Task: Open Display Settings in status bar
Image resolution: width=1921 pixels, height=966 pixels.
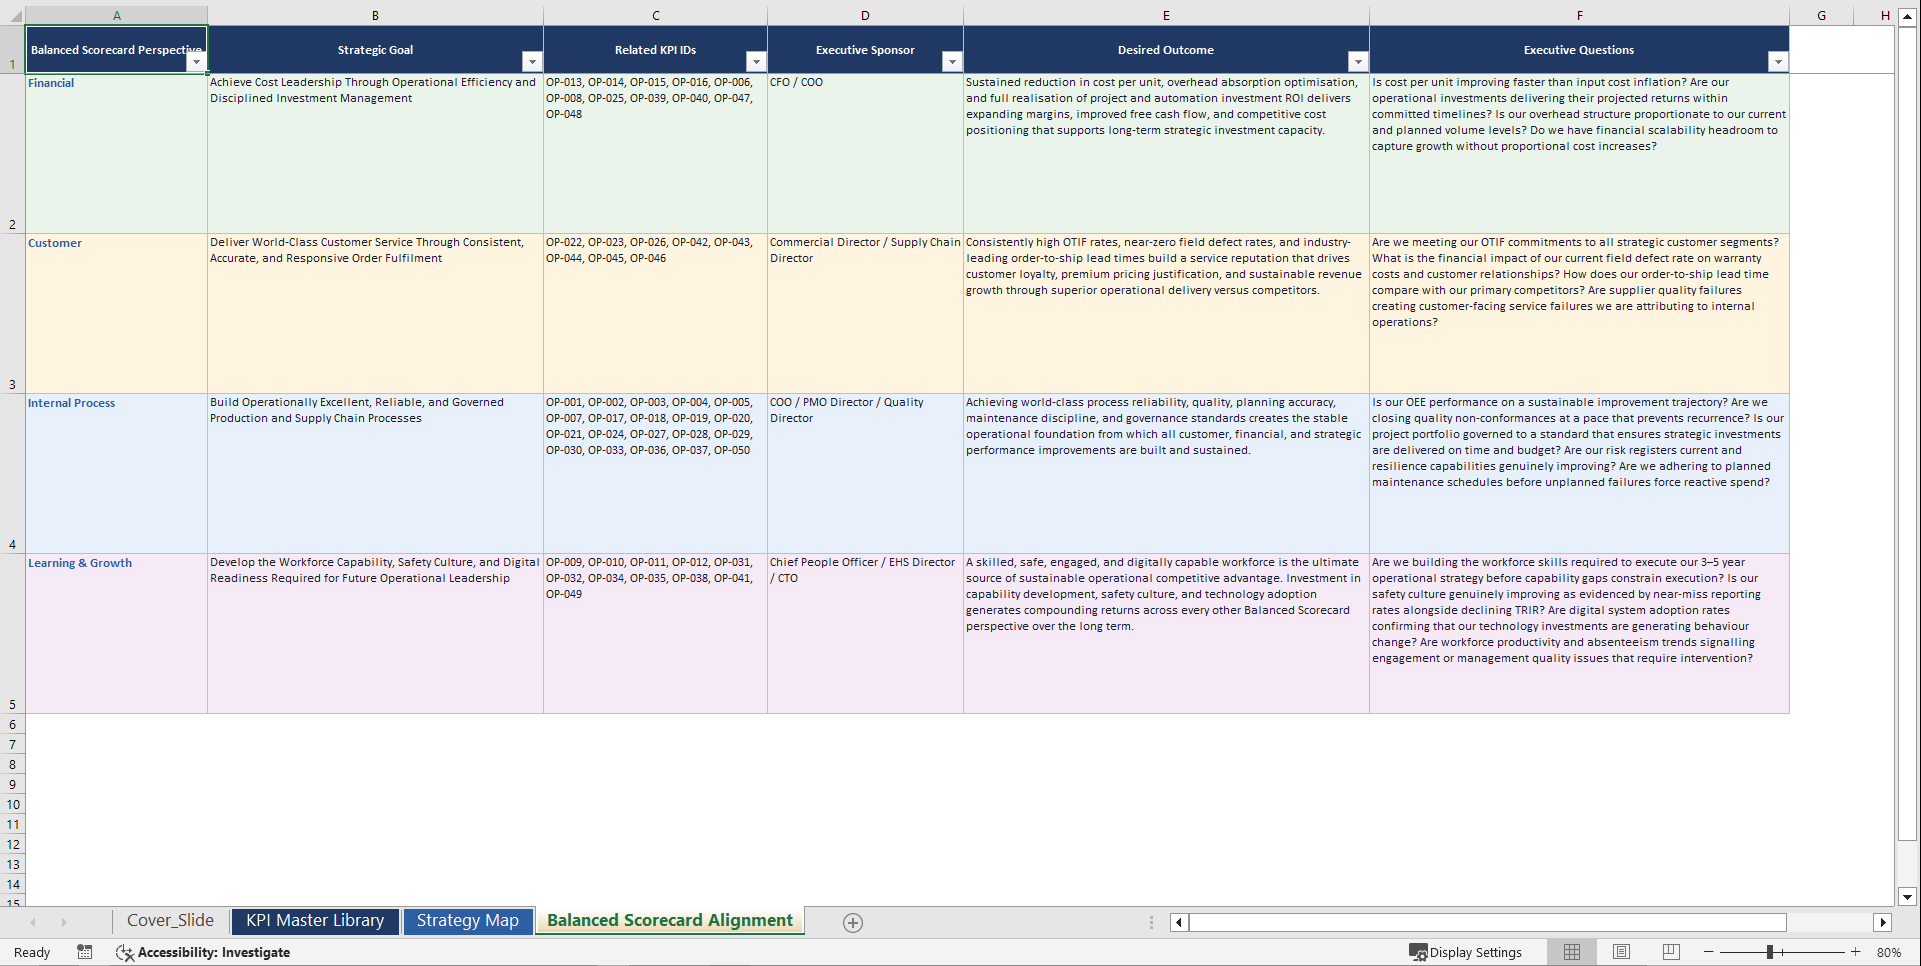Action: tap(1466, 952)
